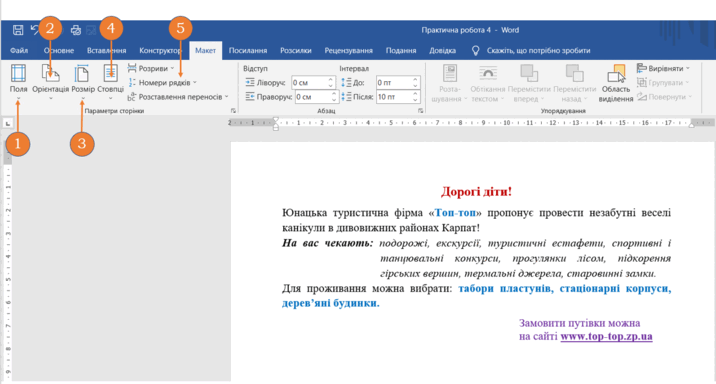Open the Абзац paragraph dialog launcher

point(421,111)
